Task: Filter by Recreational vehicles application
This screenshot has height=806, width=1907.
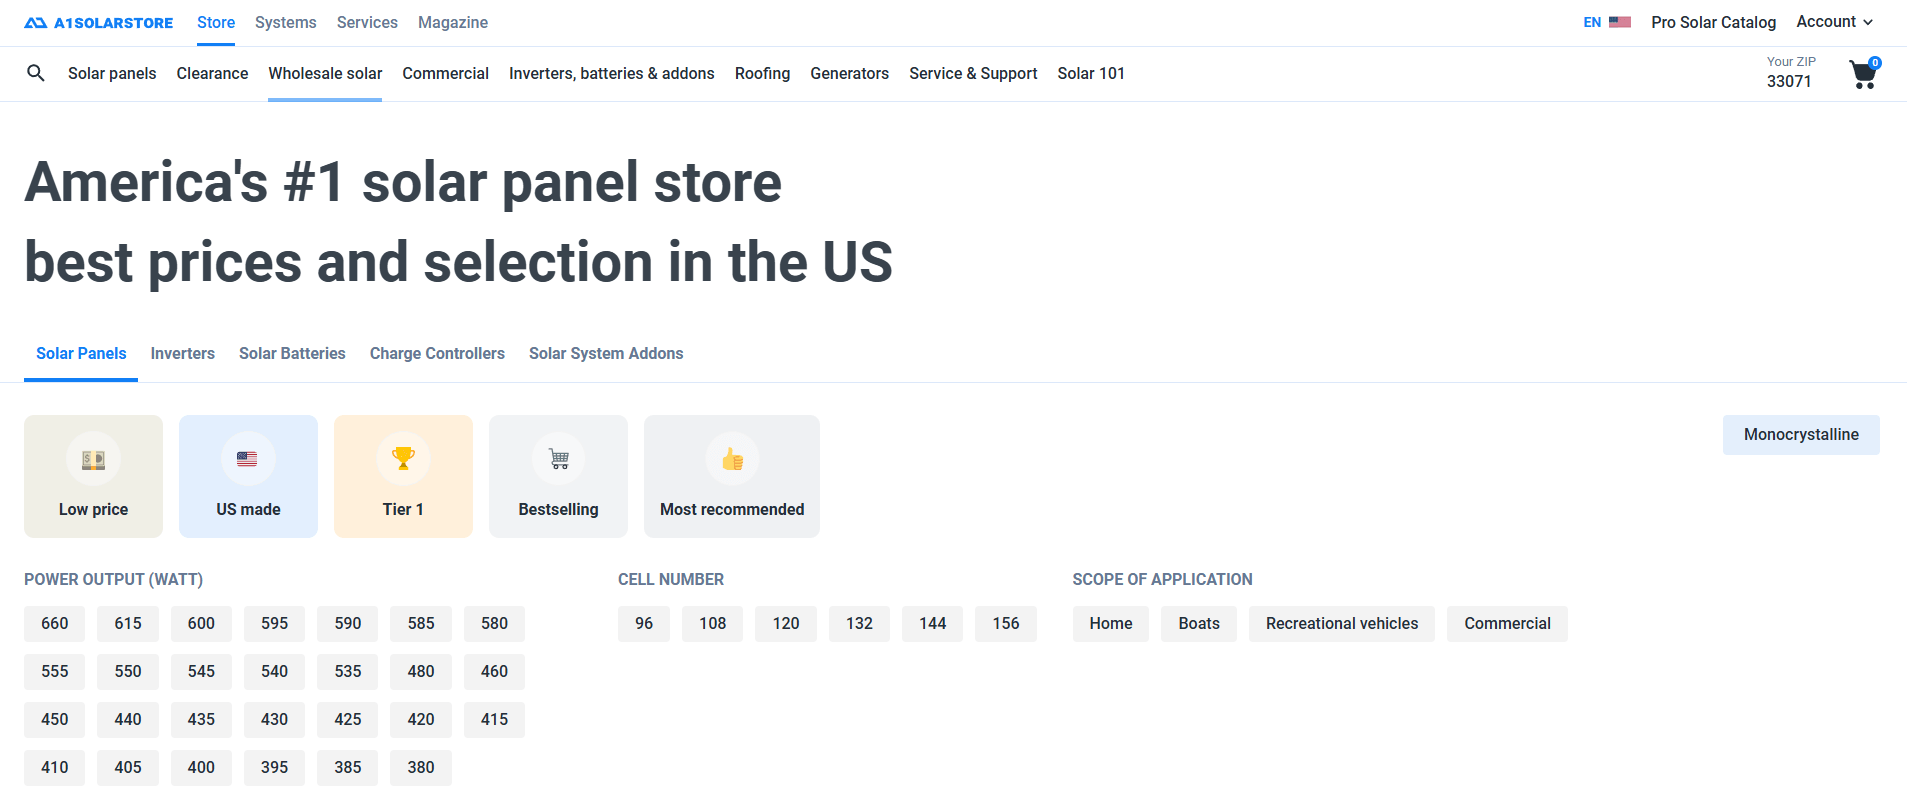Action: [1341, 624]
